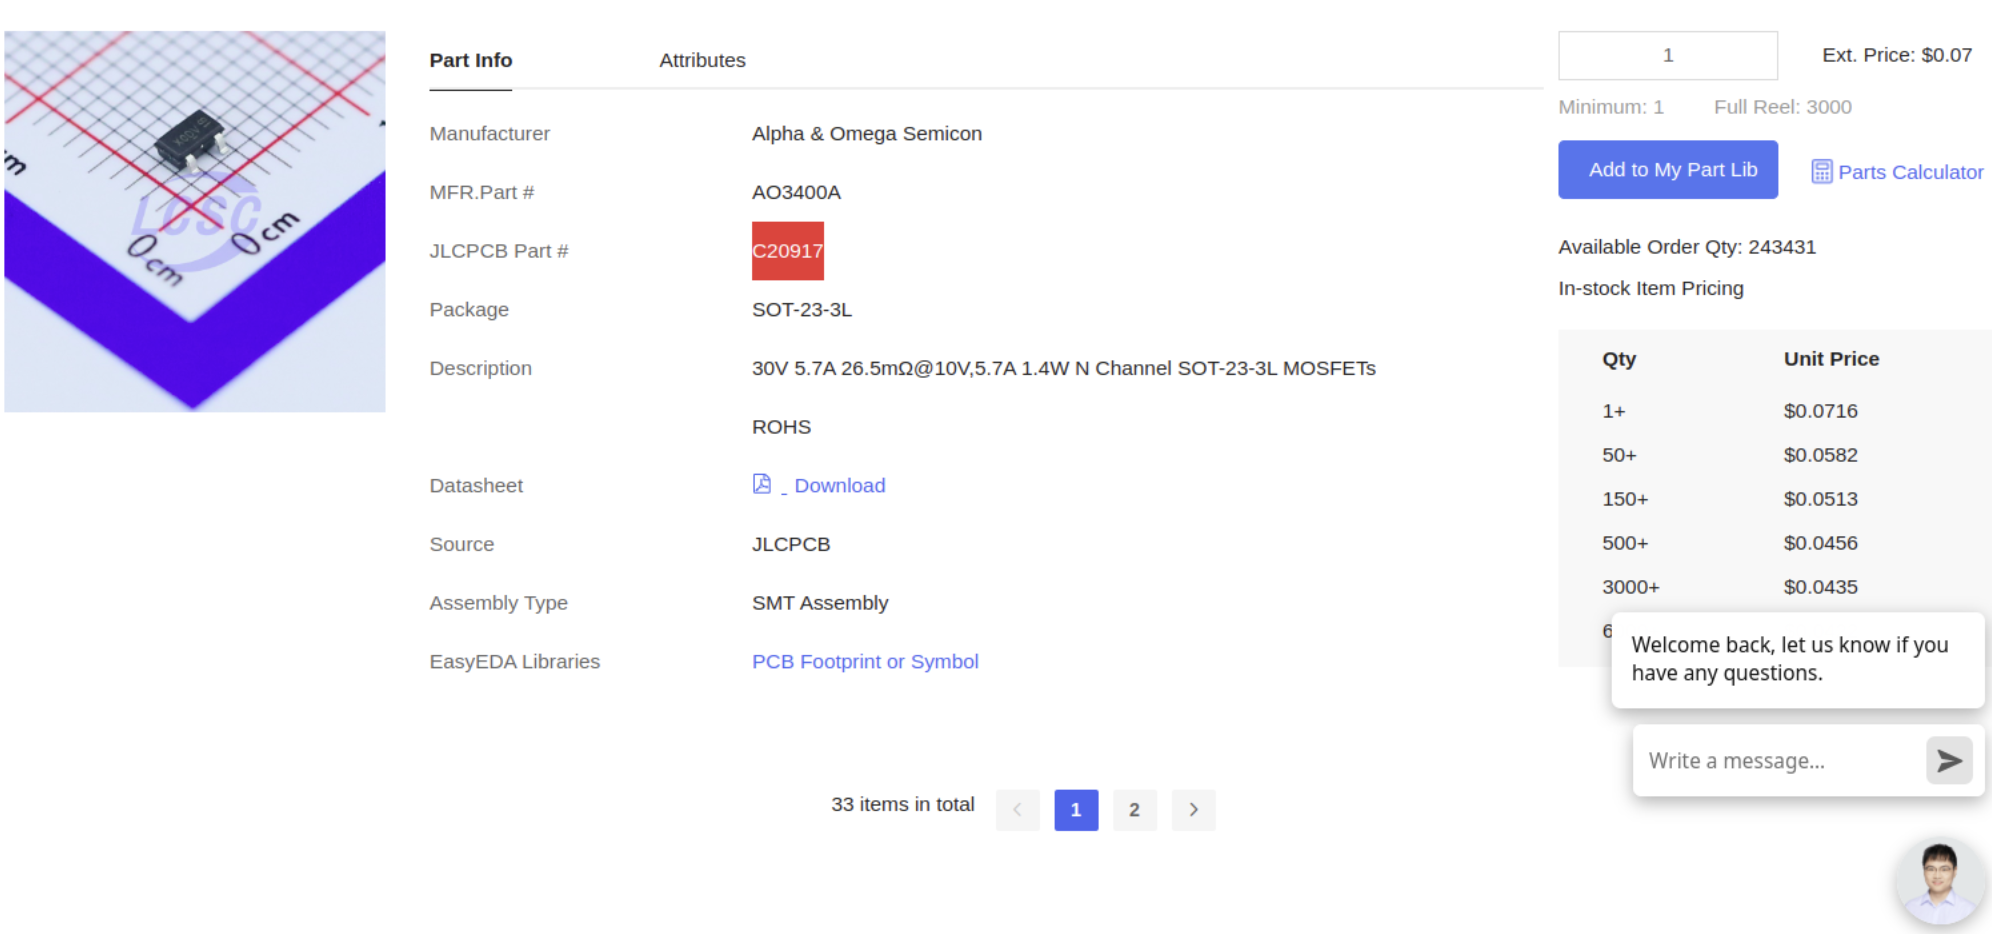The image size is (1992, 934).
Task: Send the chat message with arrow icon
Action: click(x=1948, y=761)
